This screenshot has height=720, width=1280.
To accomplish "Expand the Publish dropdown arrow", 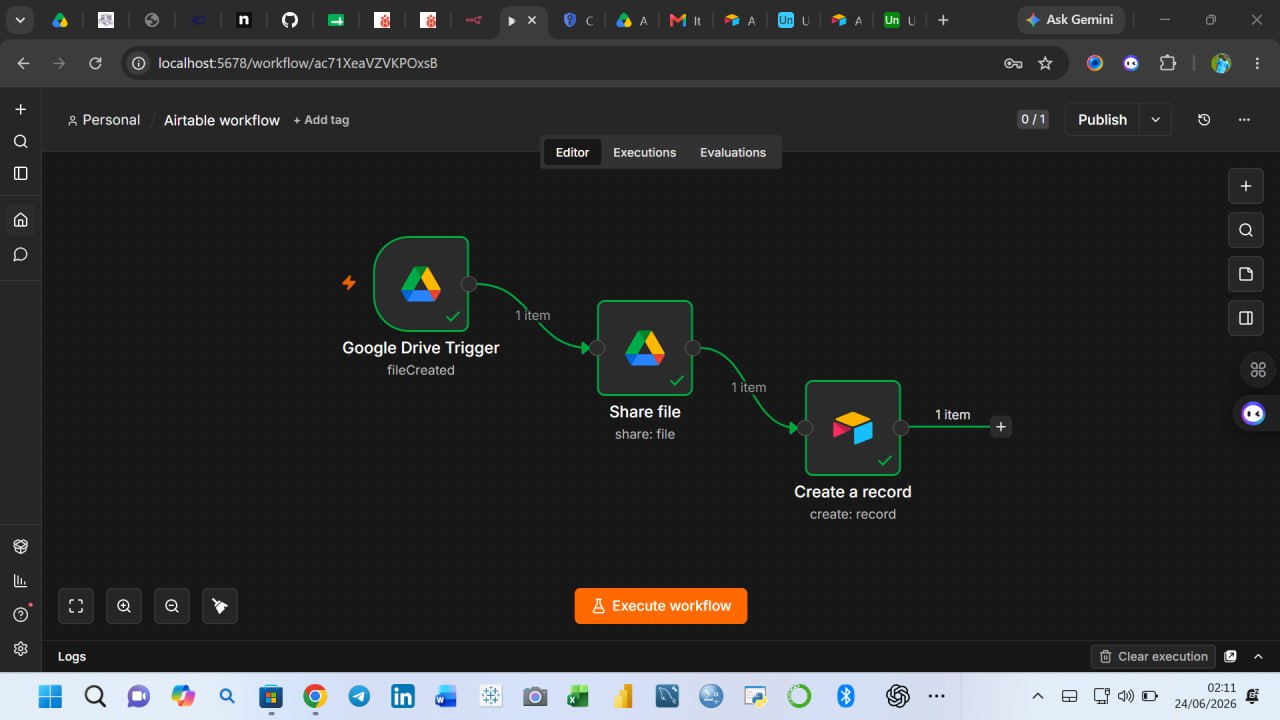I will pyautogui.click(x=1156, y=120).
